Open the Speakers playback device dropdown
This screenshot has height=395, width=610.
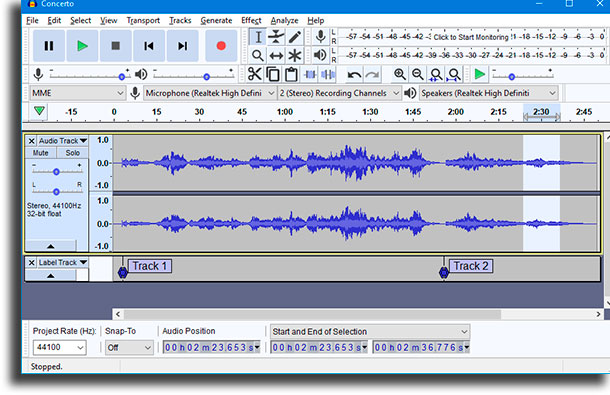coord(488,93)
